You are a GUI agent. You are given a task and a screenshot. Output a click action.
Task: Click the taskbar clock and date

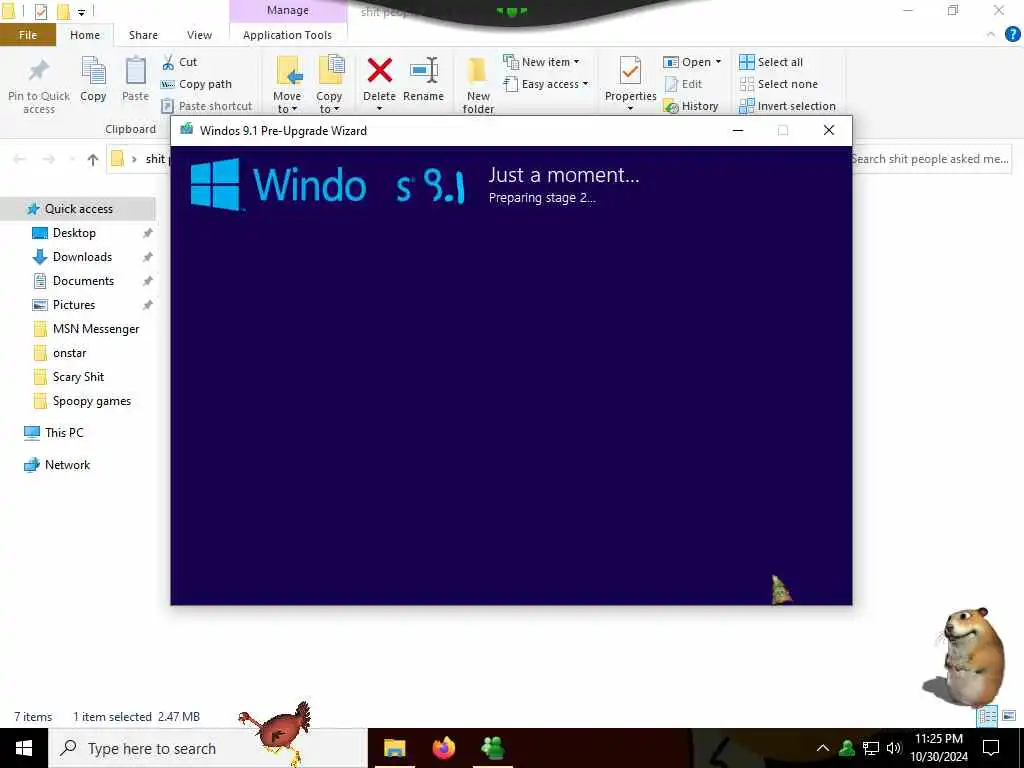939,748
